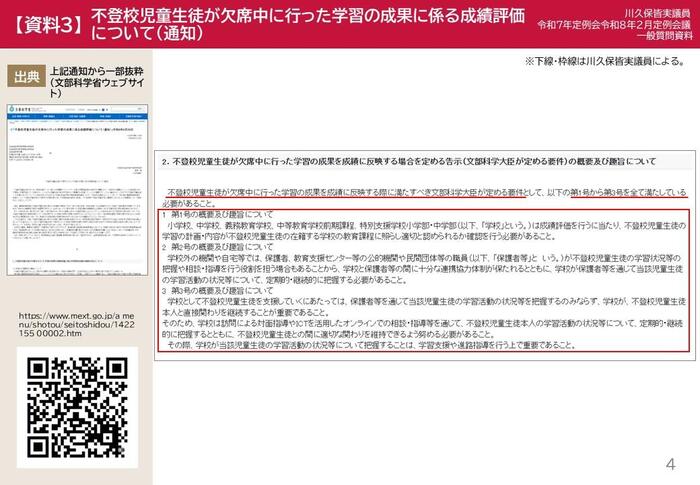This screenshot has height=485, width=700.
Task: Click the 【資料3】 label in the title bar
Action: coord(44,20)
